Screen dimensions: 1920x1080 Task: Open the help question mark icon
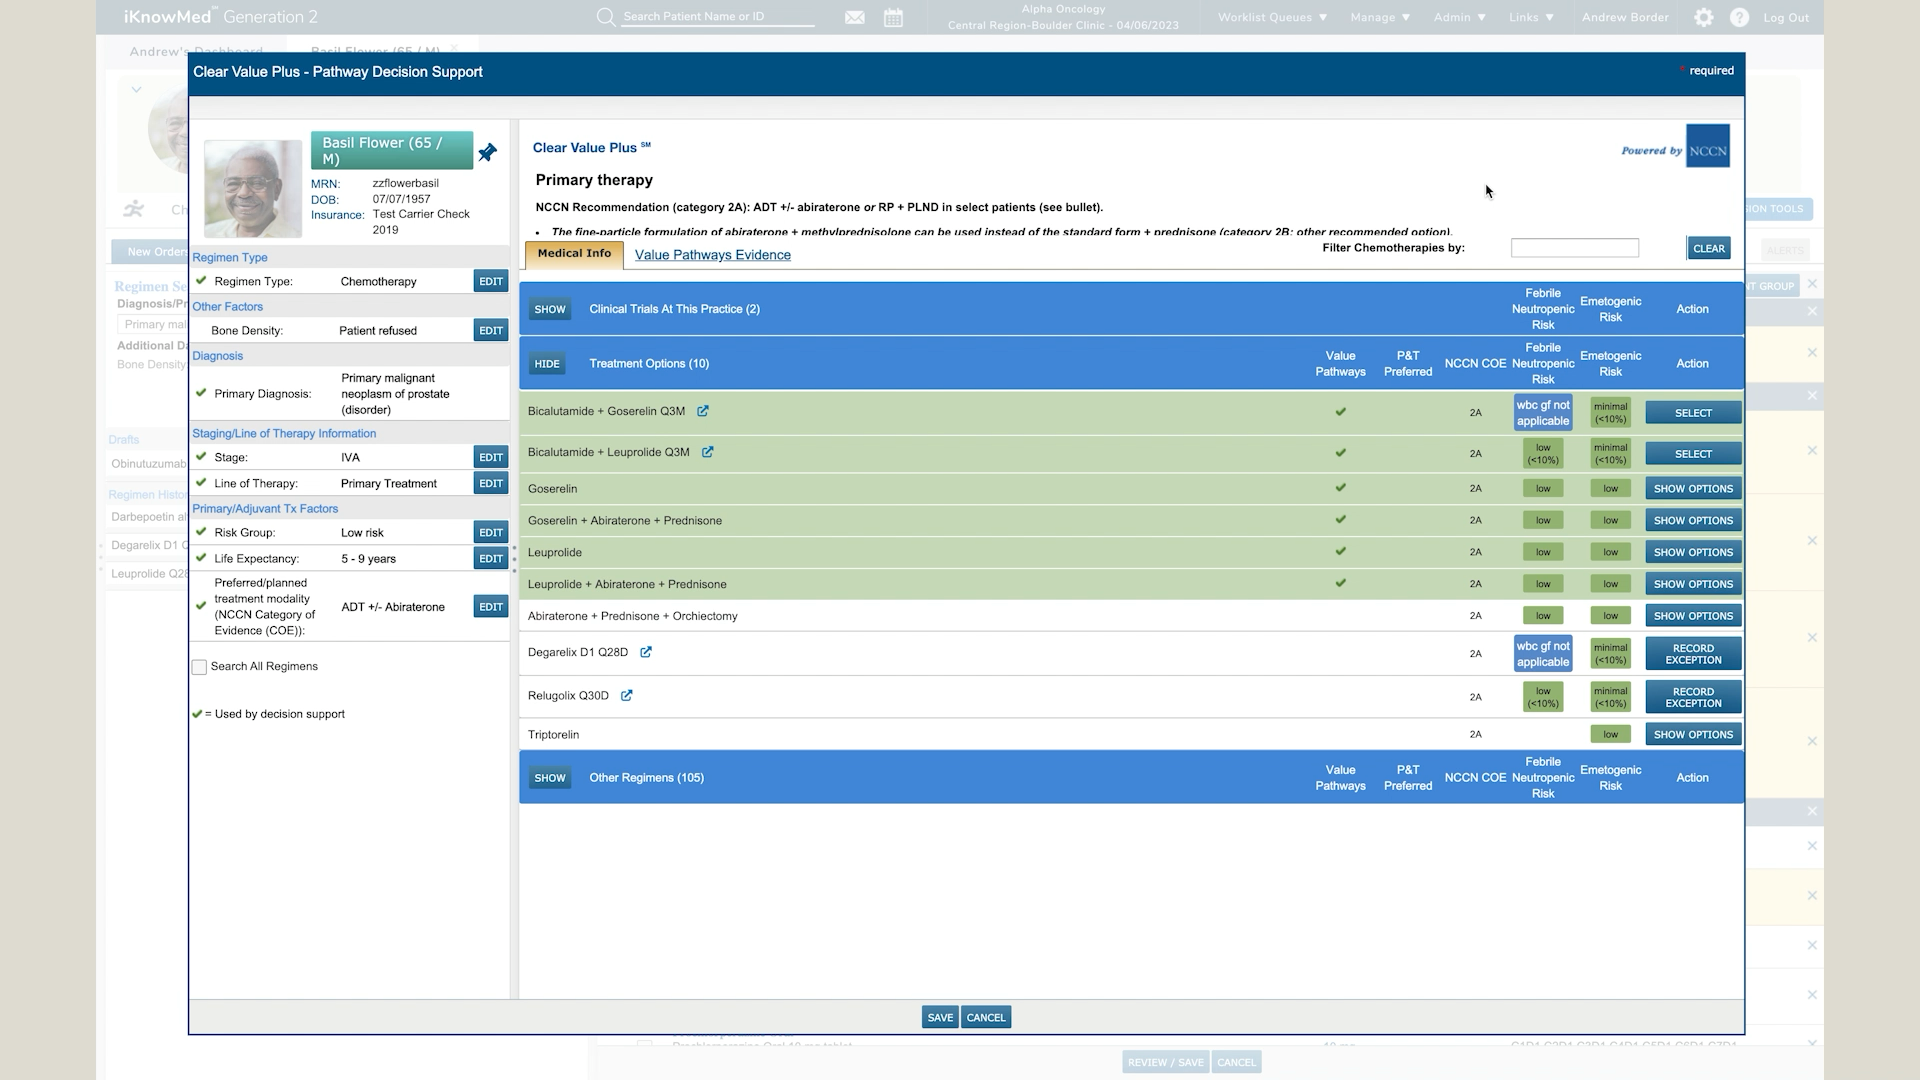click(x=1740, y=17)
